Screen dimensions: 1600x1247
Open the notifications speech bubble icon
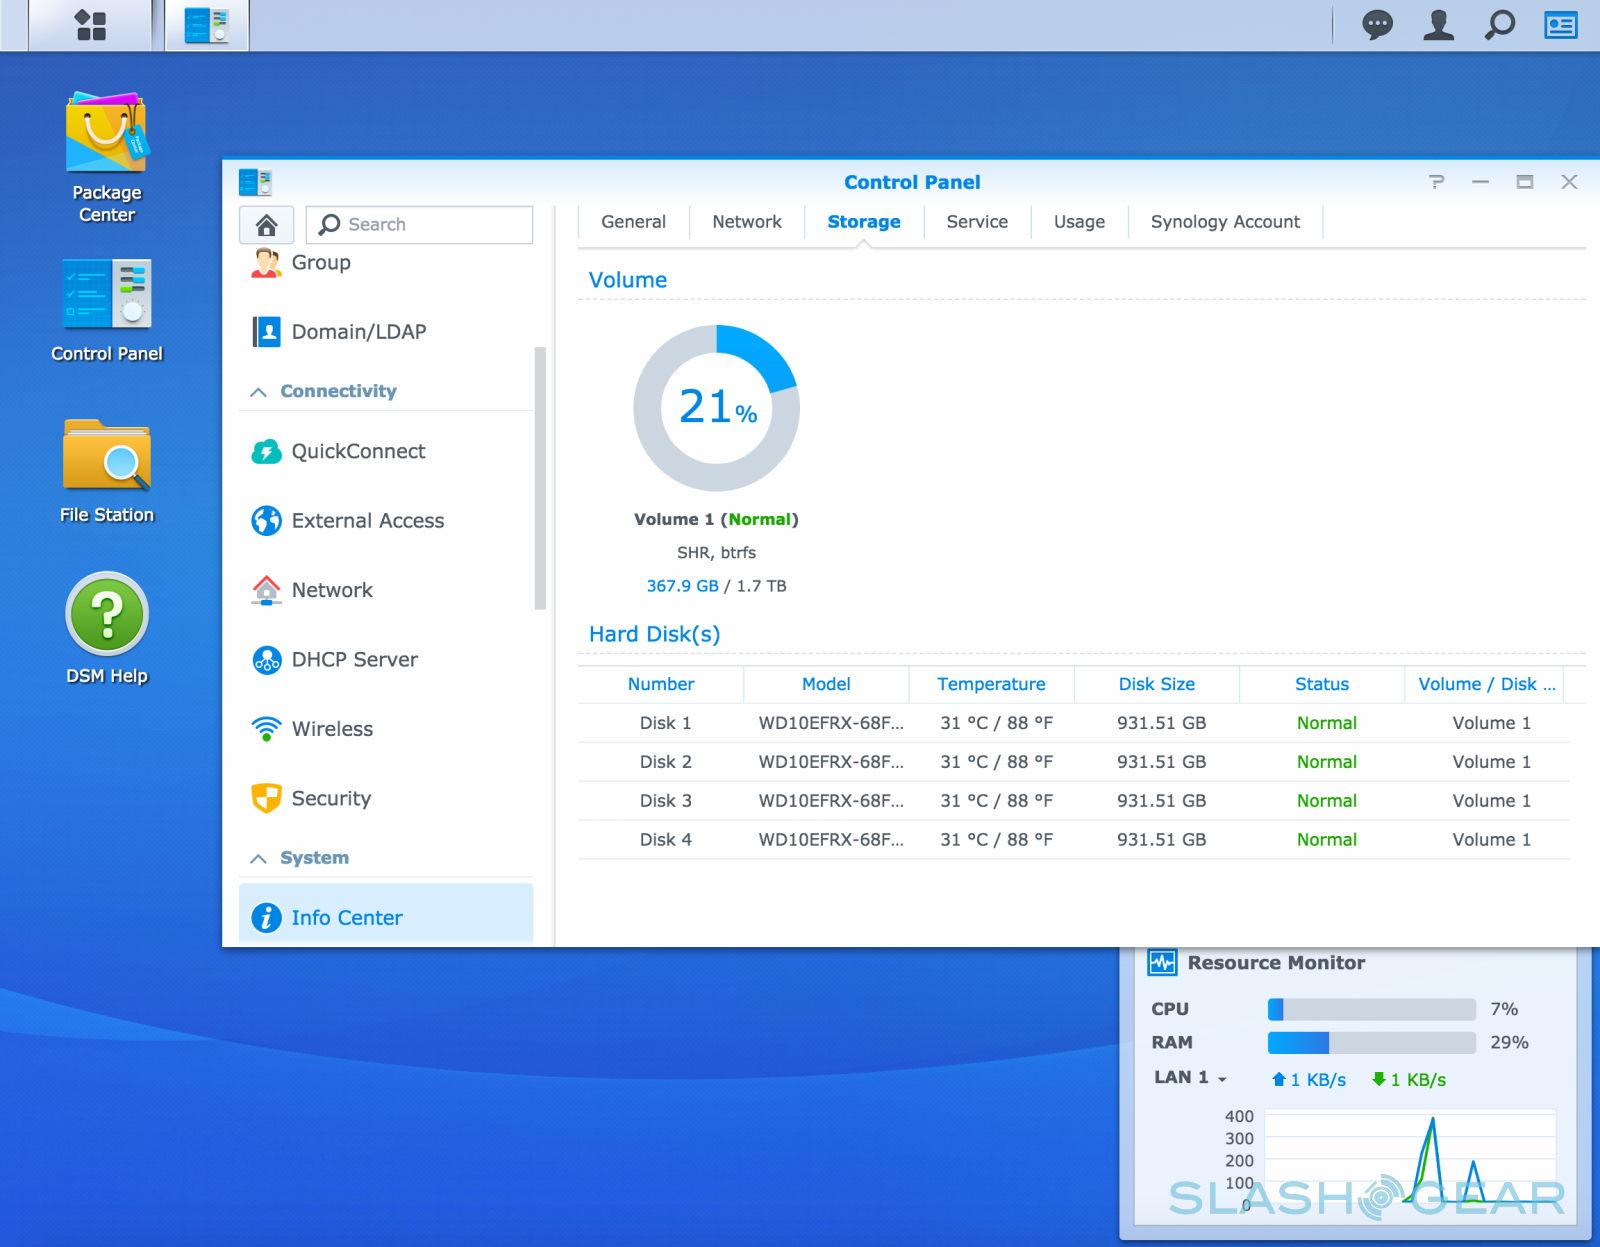1377,25
